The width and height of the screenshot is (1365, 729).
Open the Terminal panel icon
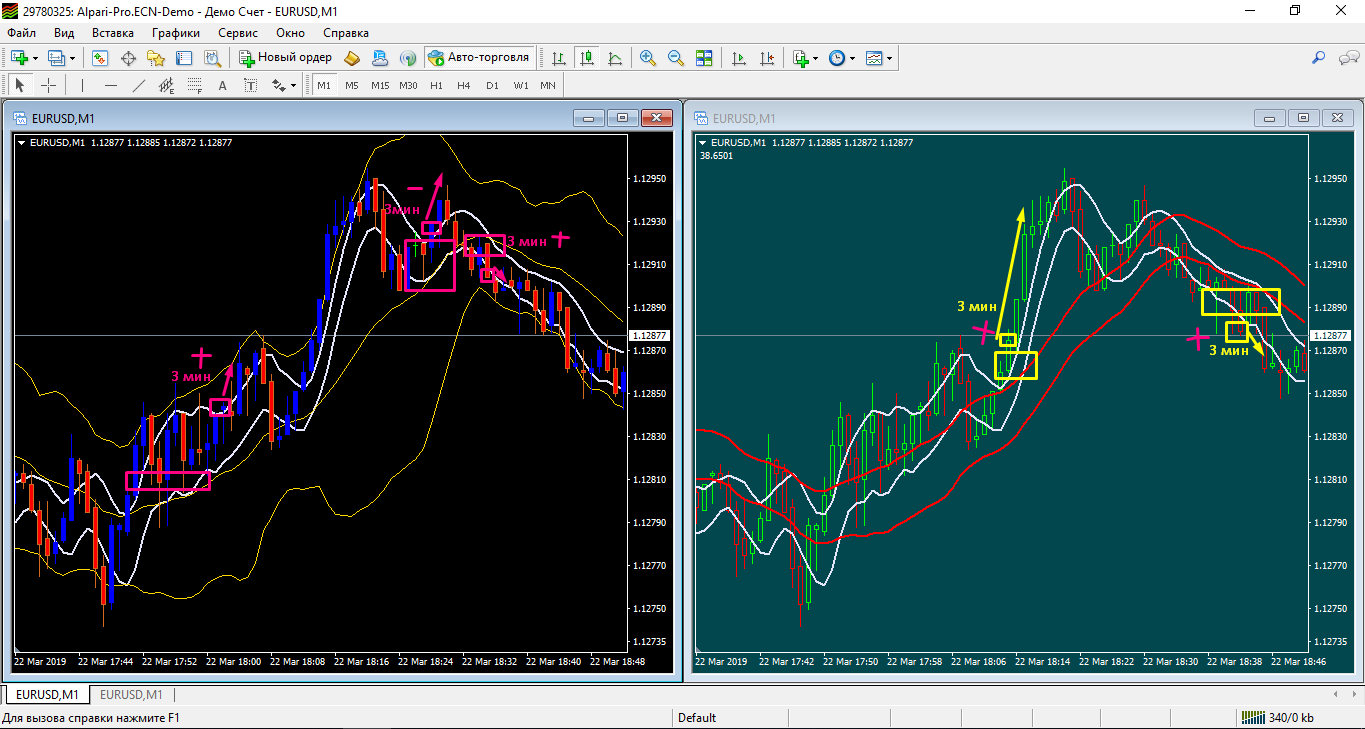184,58
